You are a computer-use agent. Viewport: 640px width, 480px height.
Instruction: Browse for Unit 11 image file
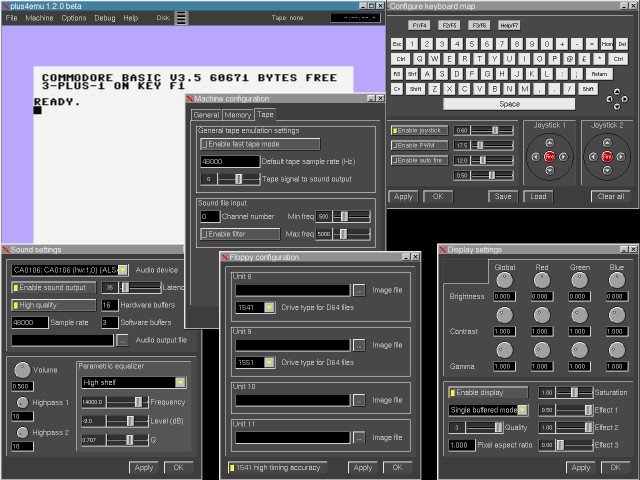pyautogui.click(x=359, y=438)
